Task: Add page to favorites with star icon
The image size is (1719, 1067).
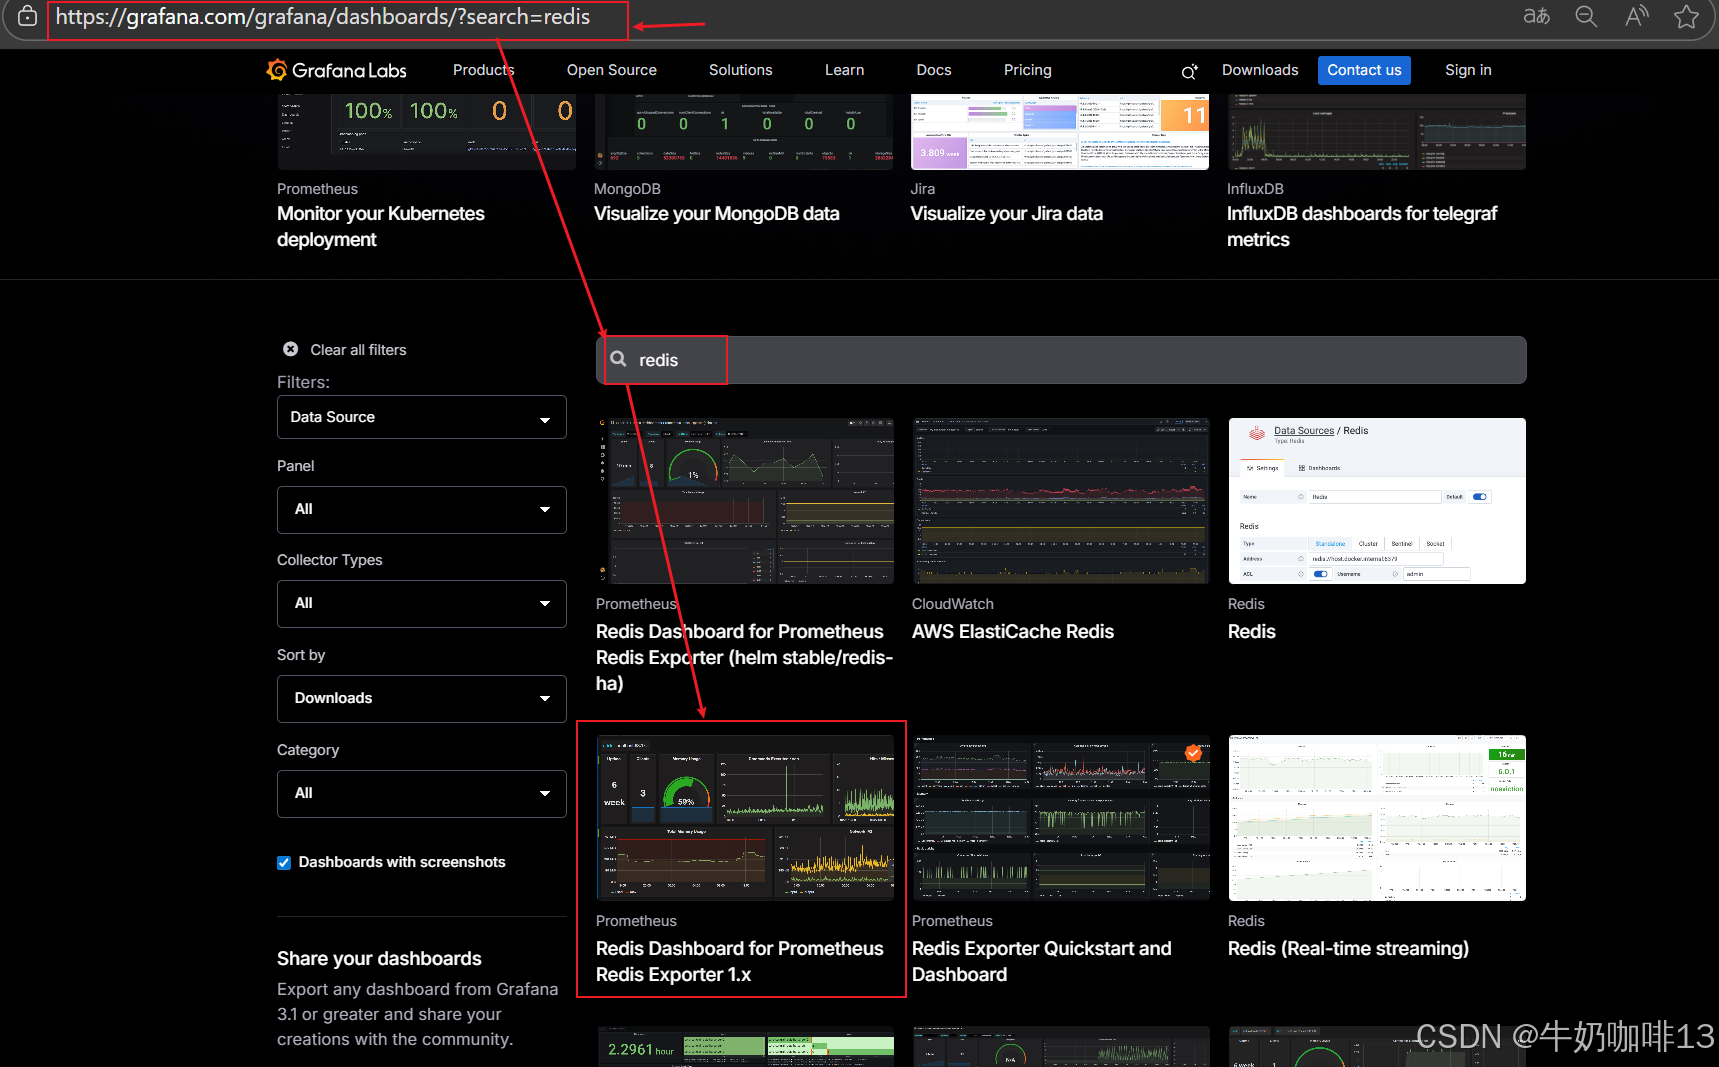Action: tap(1686, 16)
